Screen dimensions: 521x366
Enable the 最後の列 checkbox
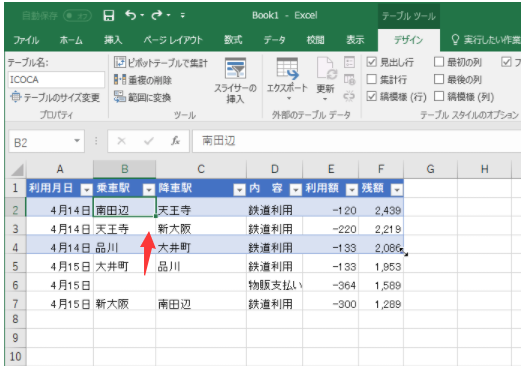439,79
